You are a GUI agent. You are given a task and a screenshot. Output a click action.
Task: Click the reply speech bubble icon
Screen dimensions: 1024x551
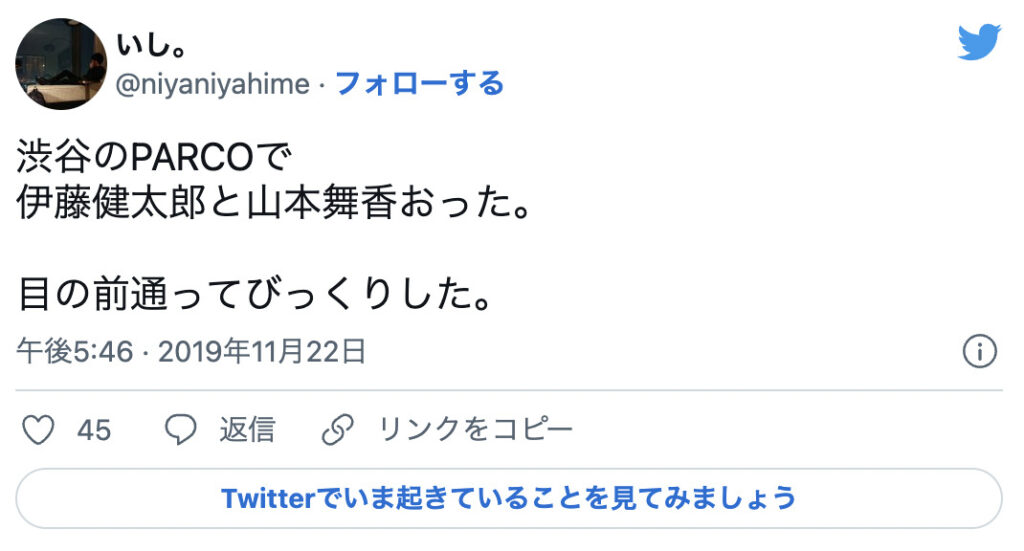[181, 430]
